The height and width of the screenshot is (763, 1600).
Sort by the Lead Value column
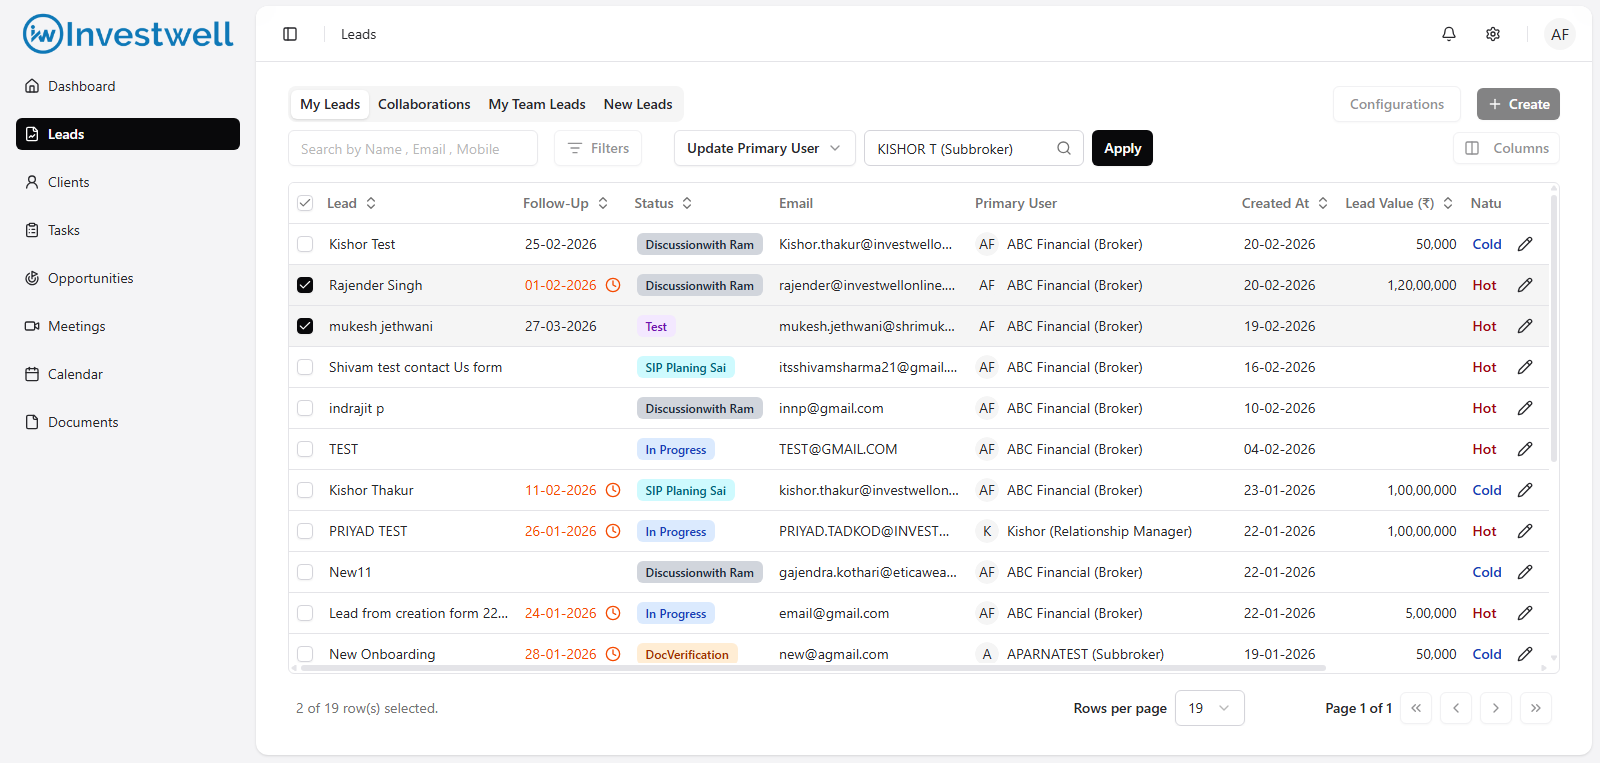(1399, 203)
